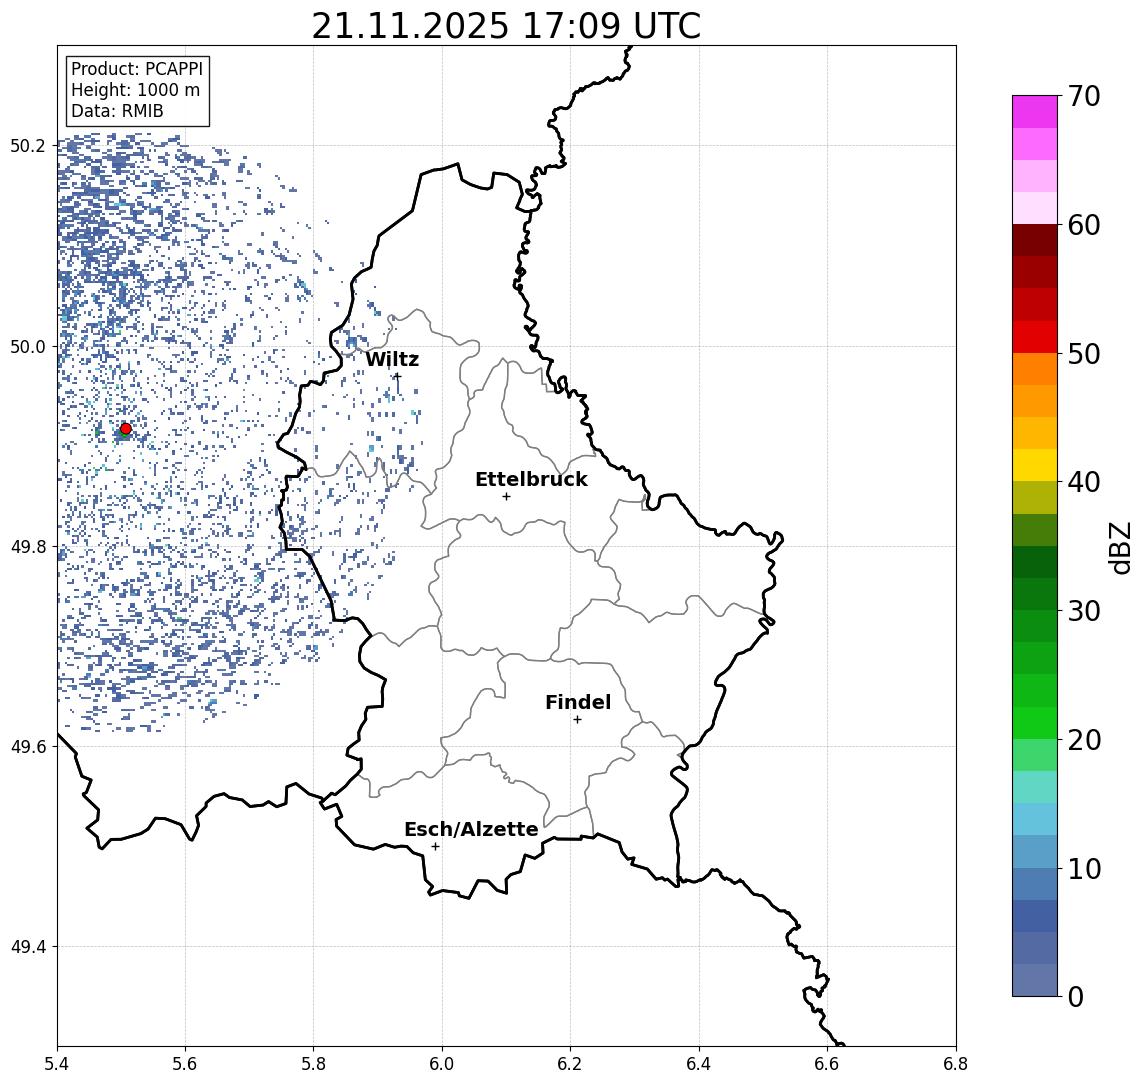Click the Ettelbruck station cross marker
This screenshot has height=1084, width=1145.
point(506,497)
